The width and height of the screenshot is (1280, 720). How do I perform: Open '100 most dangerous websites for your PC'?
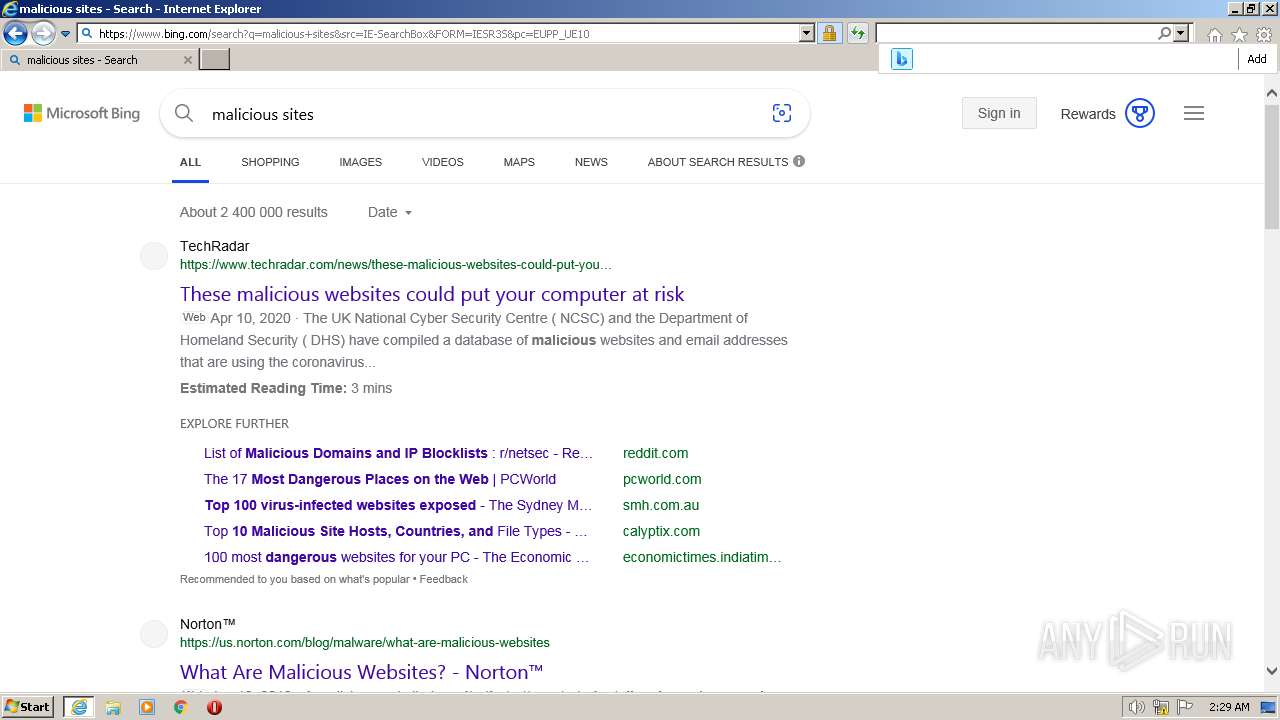(397, 557)
